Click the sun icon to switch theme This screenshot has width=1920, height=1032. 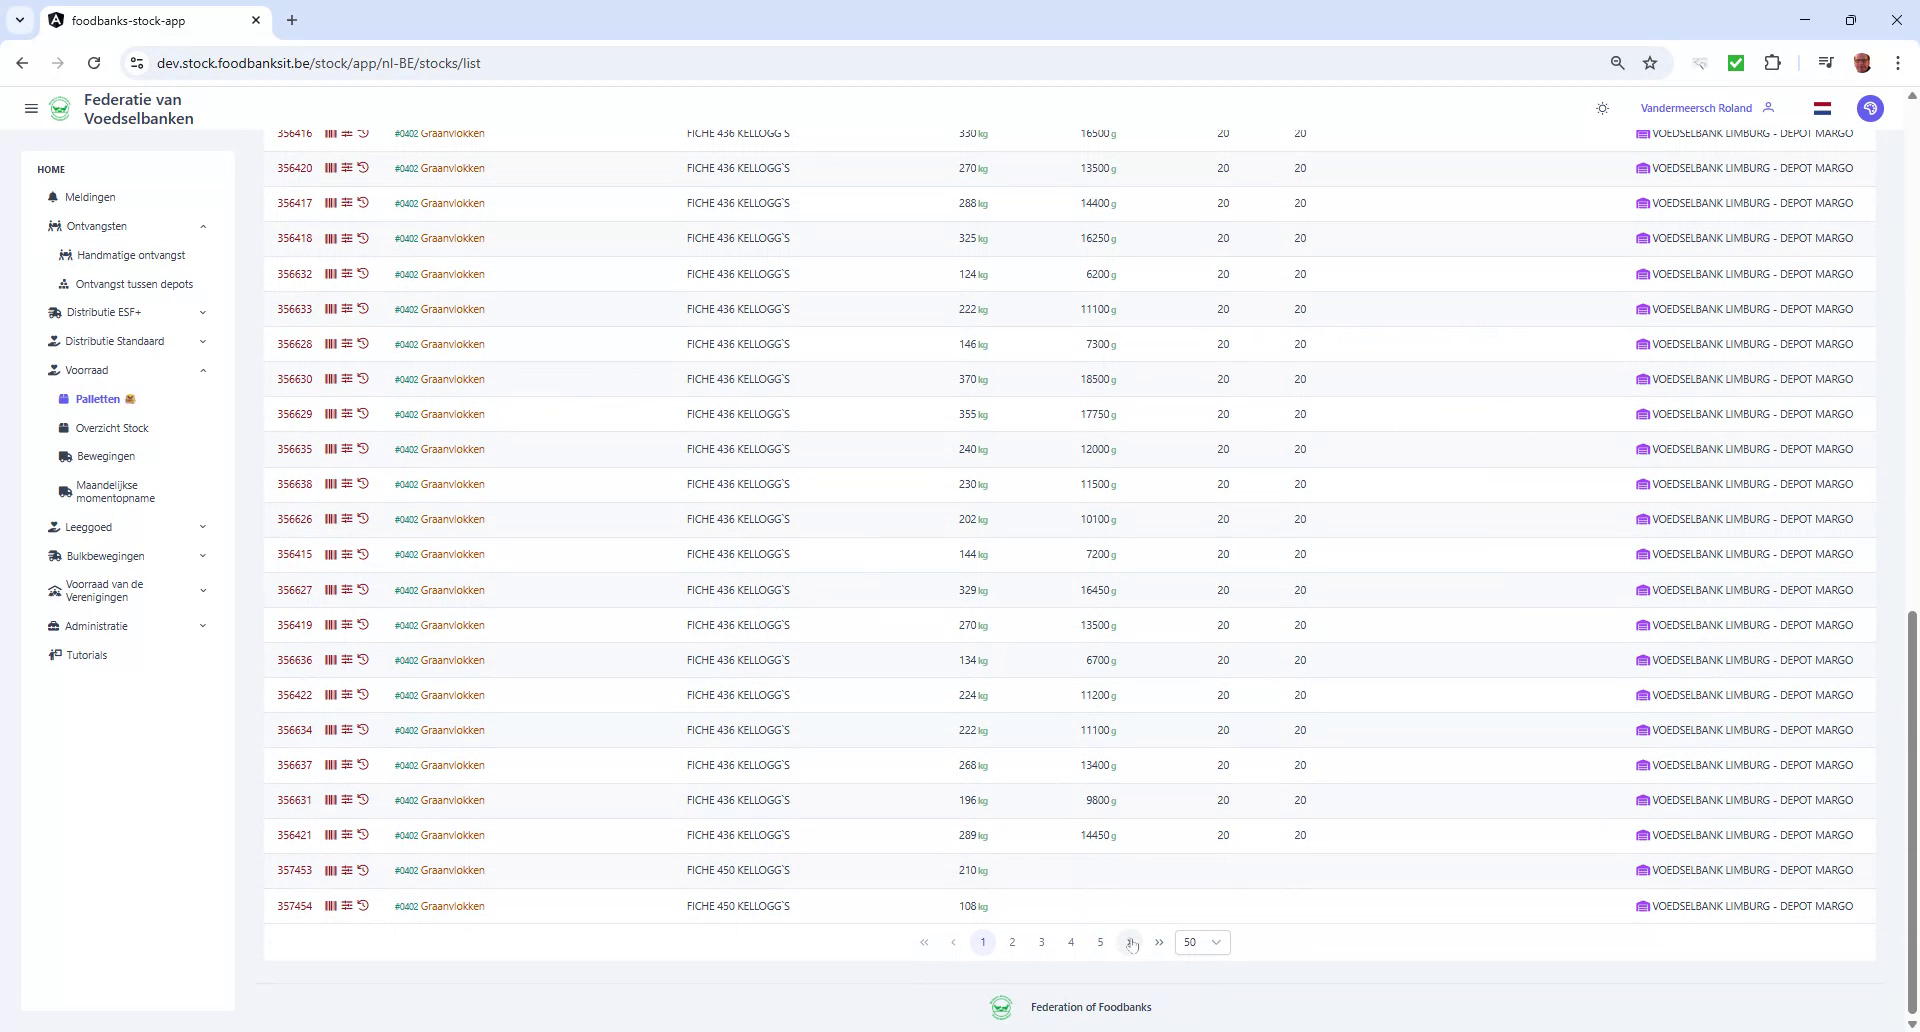[x=1601, y=108]
